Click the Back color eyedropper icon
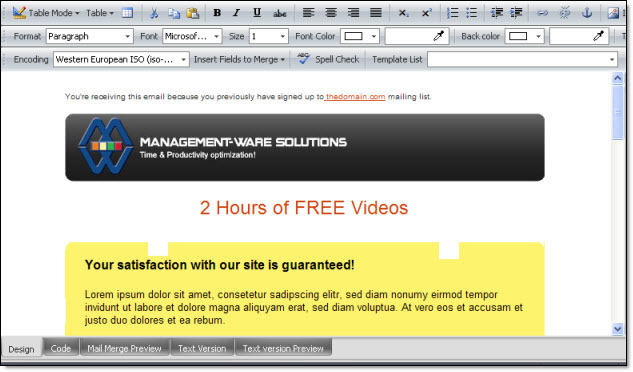The height and width of the screenshot is (372, 633). click(x=598, y=36)
